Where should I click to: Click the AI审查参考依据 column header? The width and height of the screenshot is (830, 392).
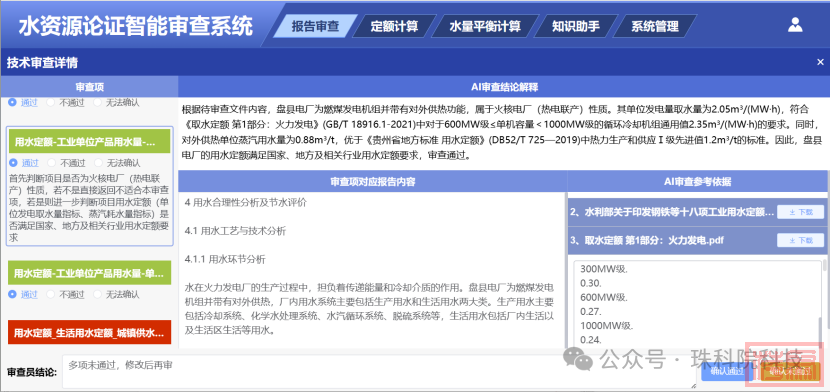pyautogui.click(x=698, y=181)
